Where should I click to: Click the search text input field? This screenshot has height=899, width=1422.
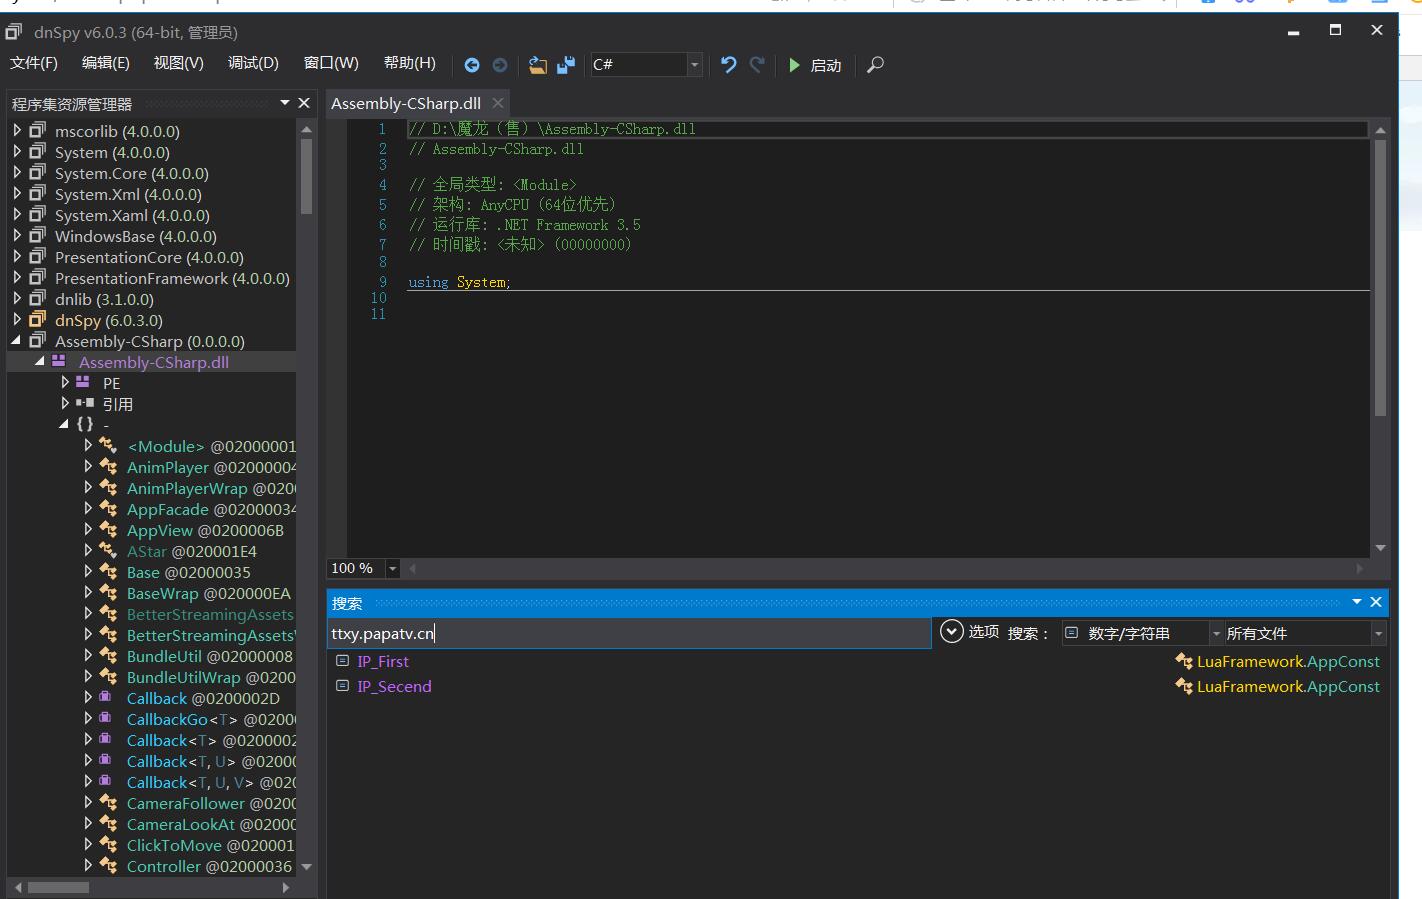point(628,633)
